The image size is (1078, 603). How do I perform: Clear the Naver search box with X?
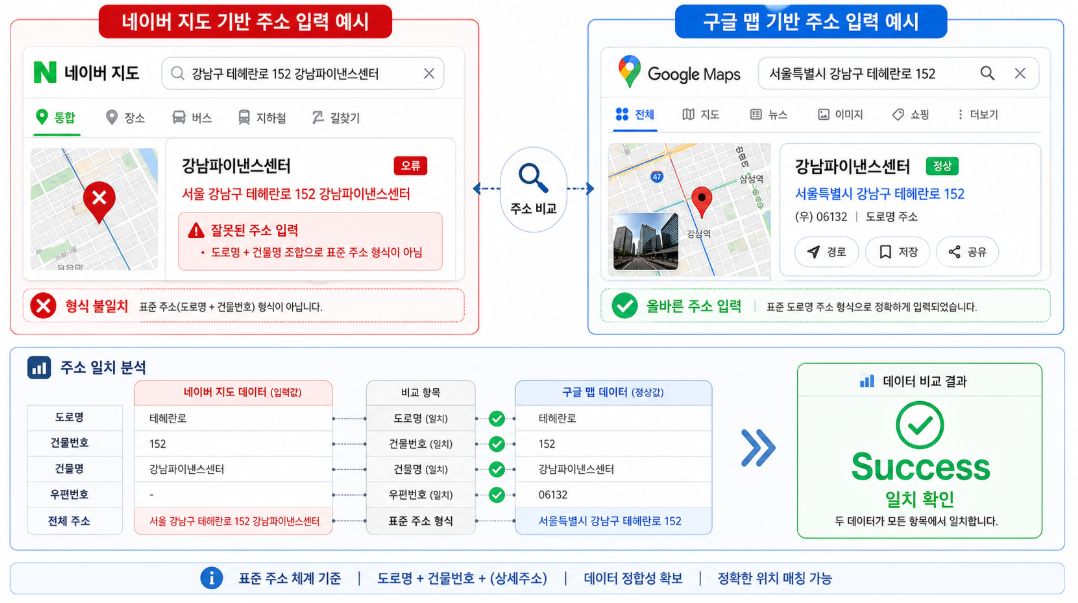click(x=429, y=74)
